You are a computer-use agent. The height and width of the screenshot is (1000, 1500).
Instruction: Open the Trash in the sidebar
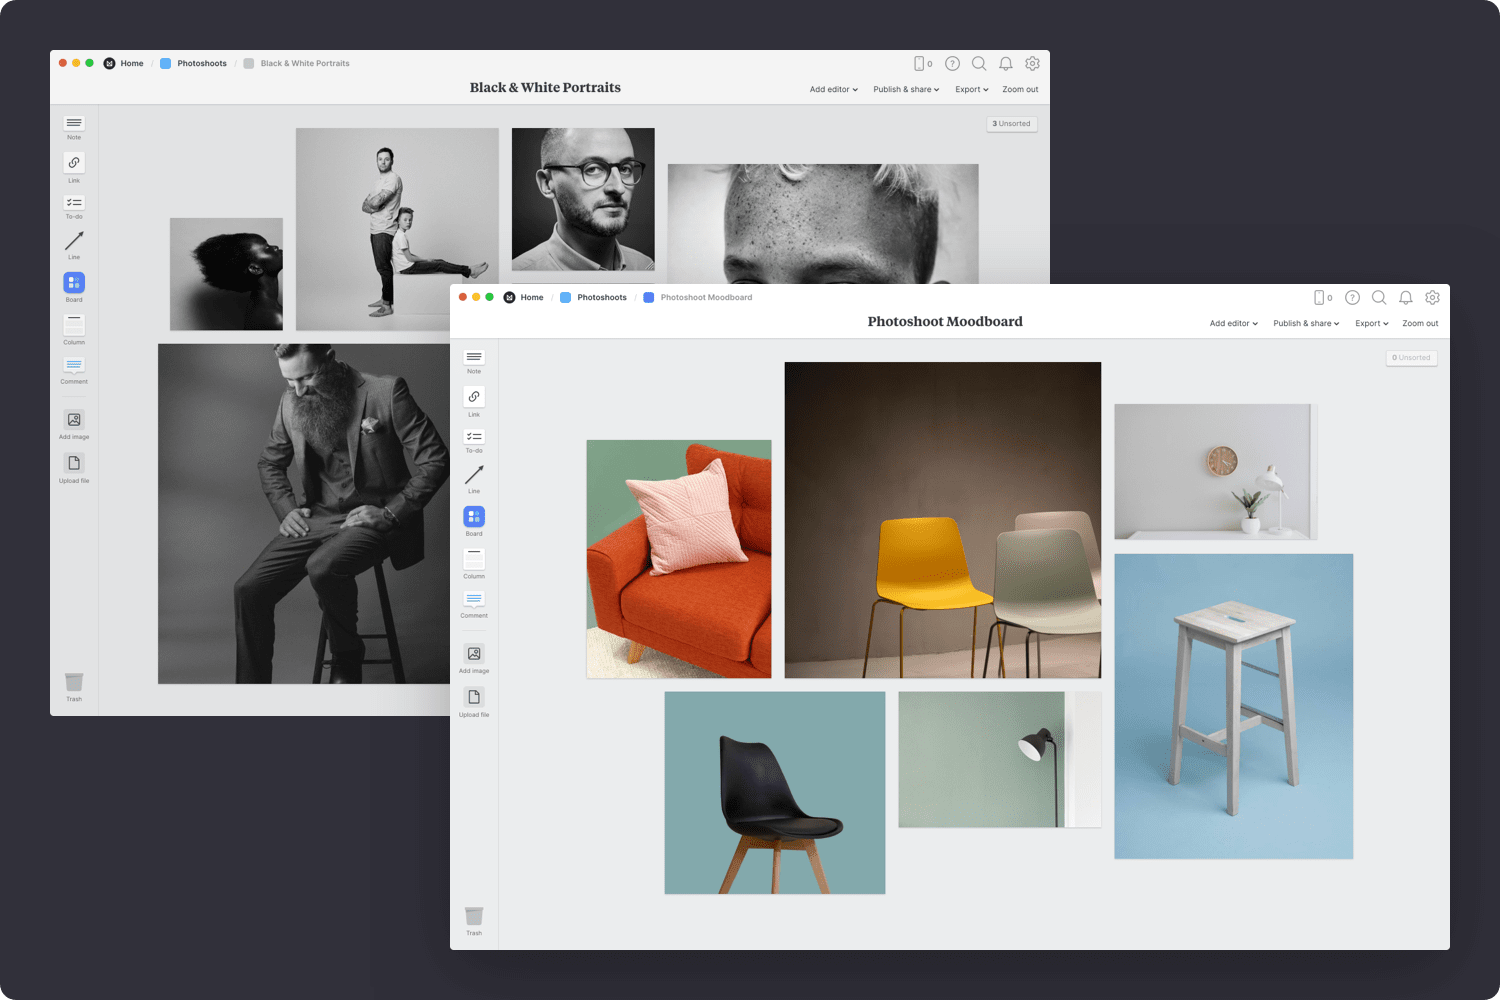click(473, 917)
